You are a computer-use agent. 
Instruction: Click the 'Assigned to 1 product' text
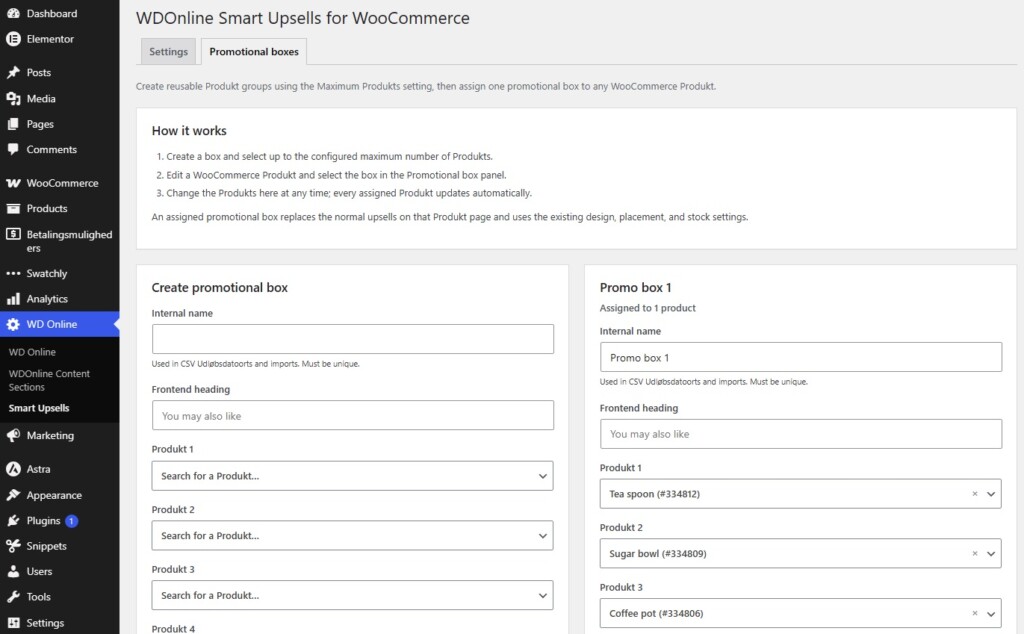(647, 308)
